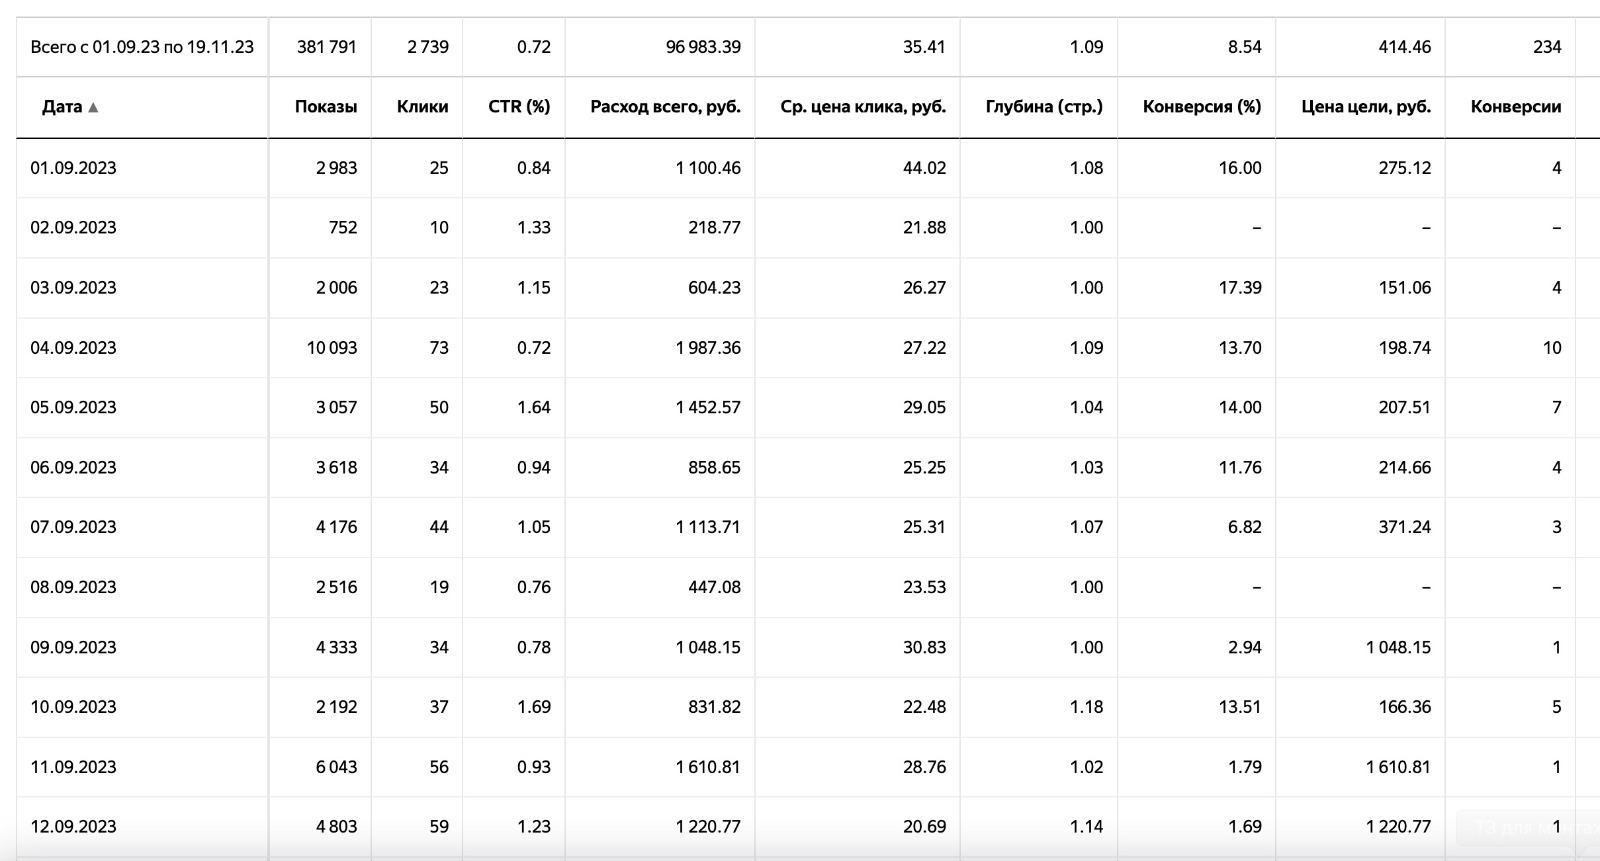The height and width of the screenshot is (861, 1600).
Task: Click the CTR (%) column header
Action: [519, 107]
